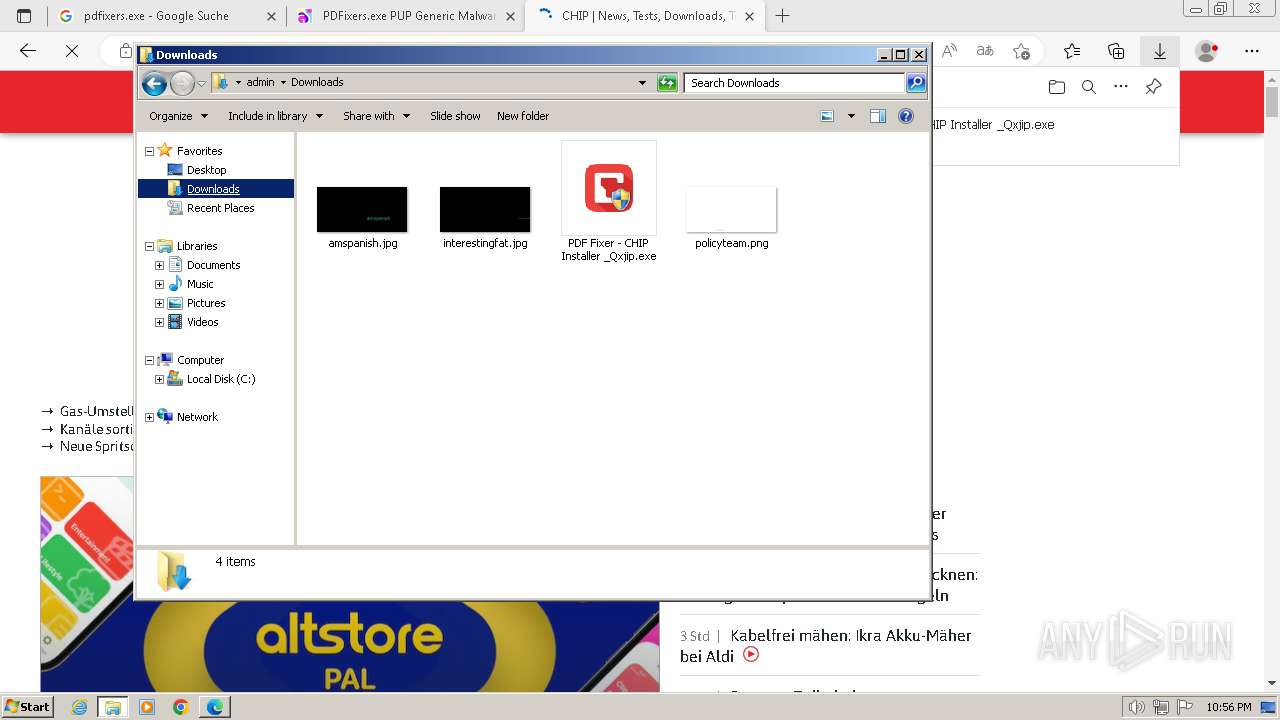This screenshot has height=720, width=1280.
Task: Click Edge tab actions menu icon
Action: pyautogui.click(x=24, y=16)
